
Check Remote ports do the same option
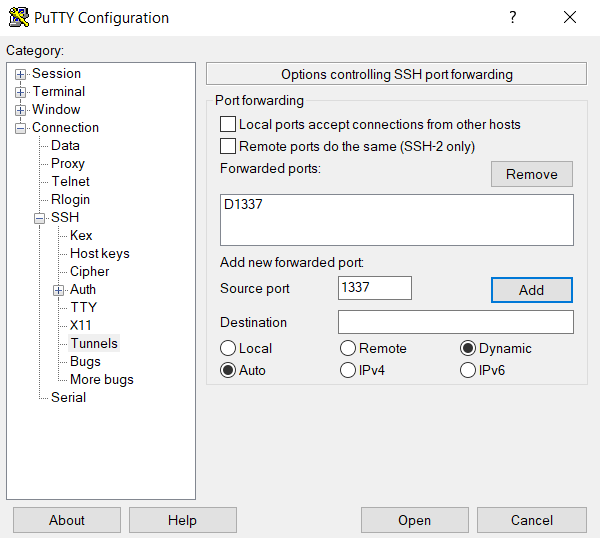click(x=228, y=147)
